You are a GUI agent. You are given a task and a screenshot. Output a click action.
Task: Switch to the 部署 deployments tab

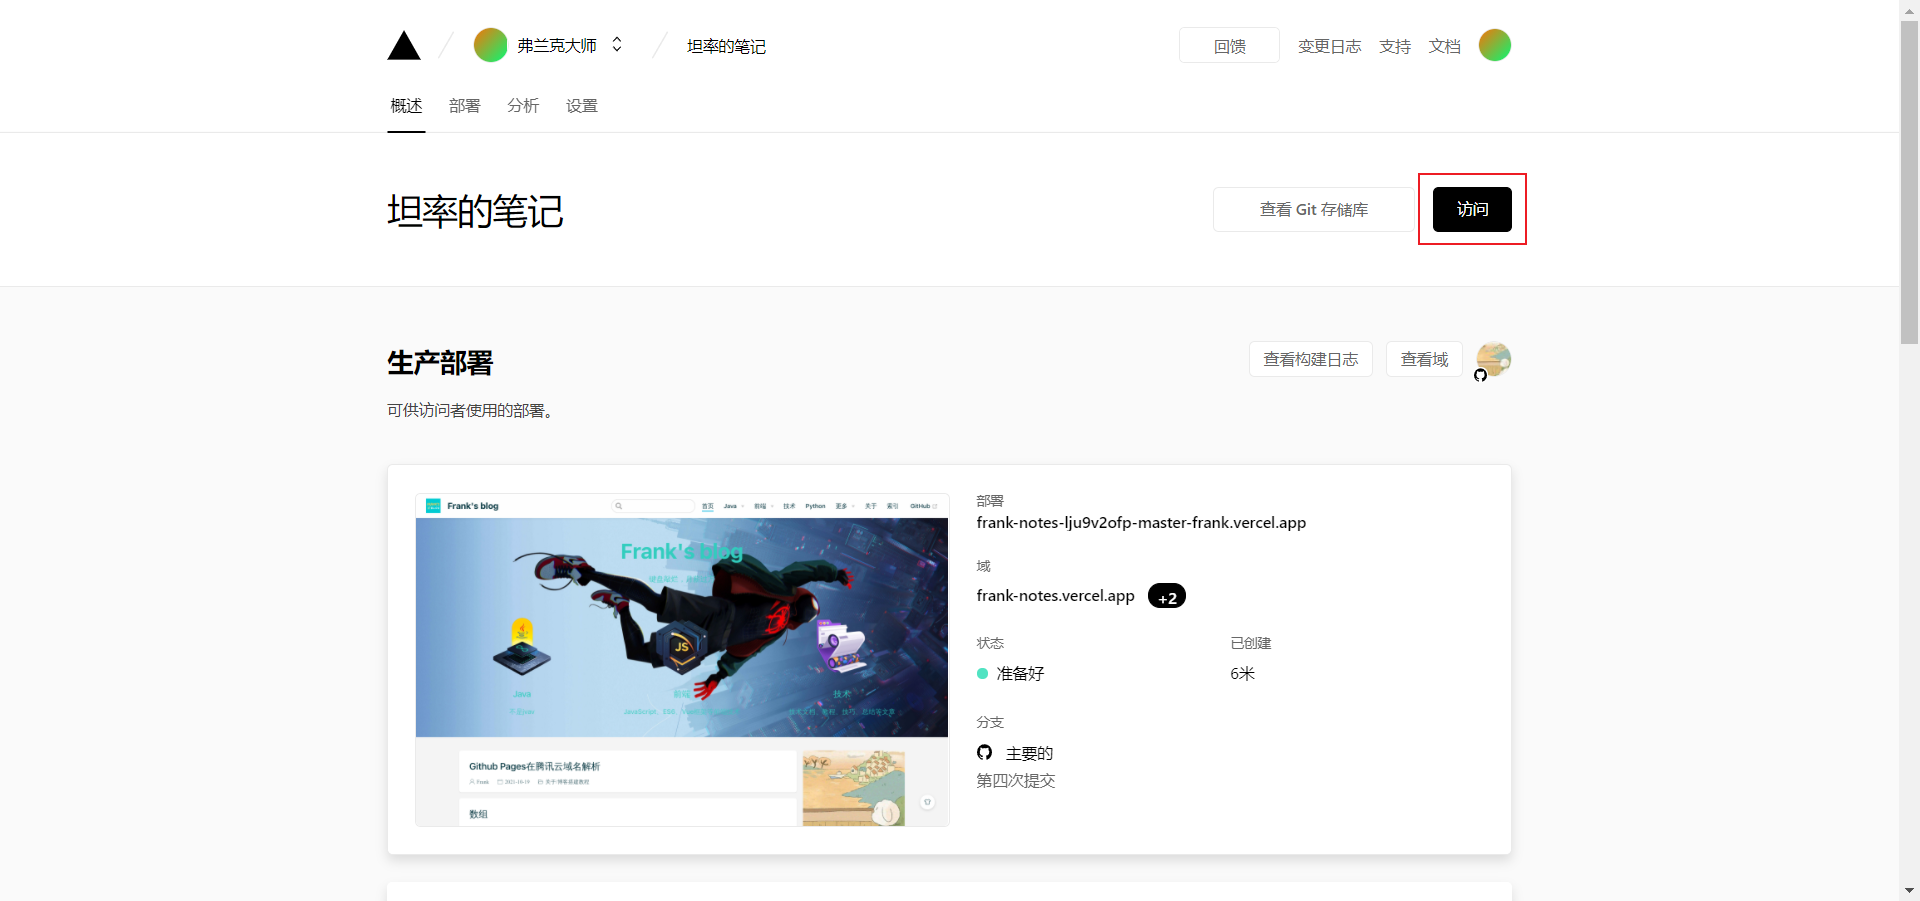(464, 106)
